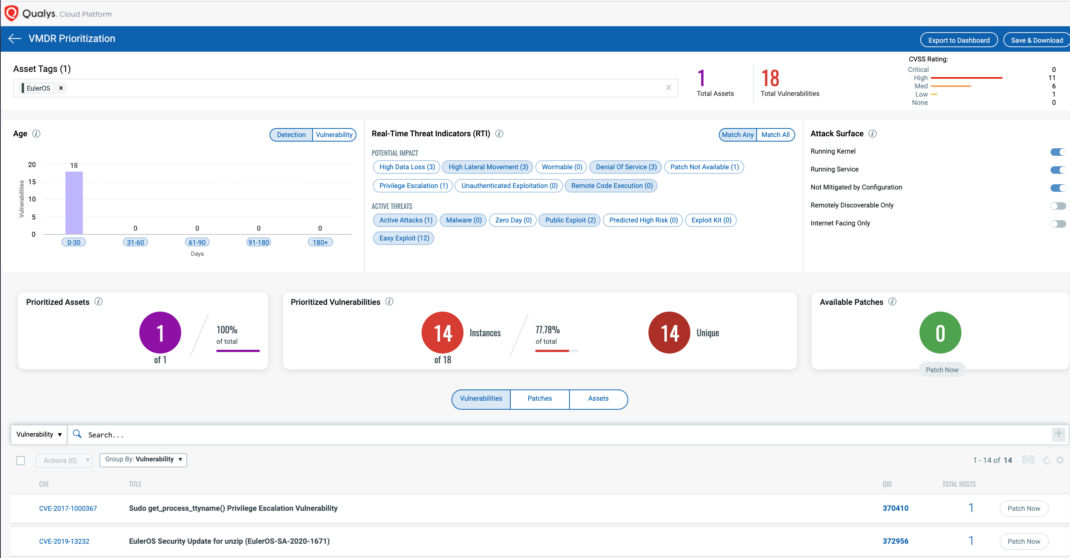Click the search magnifier icon
Screen dimensions: 1070x558
click(77, 434)
